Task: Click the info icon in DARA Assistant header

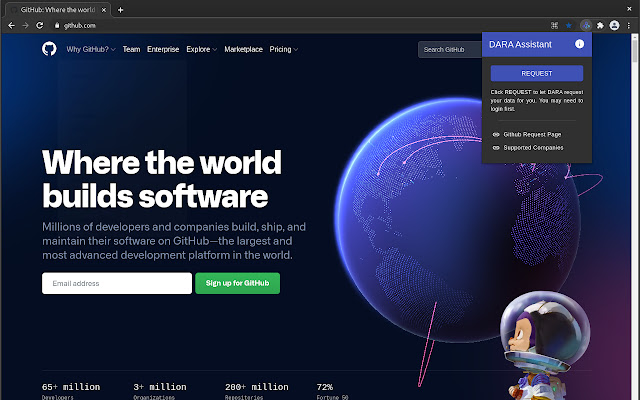Action: tap(579, 44)
